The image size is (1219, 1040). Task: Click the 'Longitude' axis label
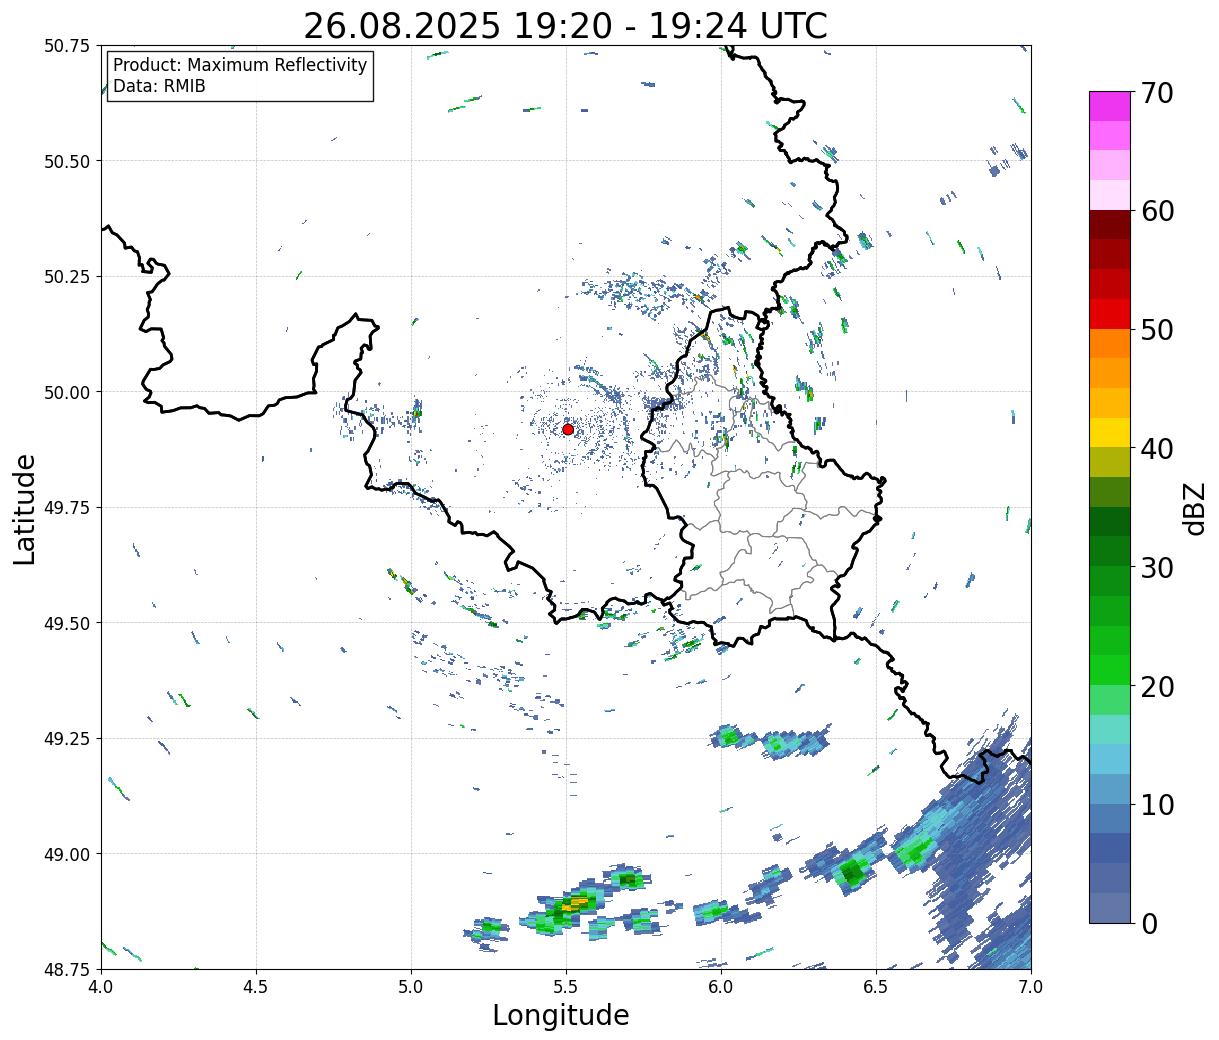coord(561,1015)
